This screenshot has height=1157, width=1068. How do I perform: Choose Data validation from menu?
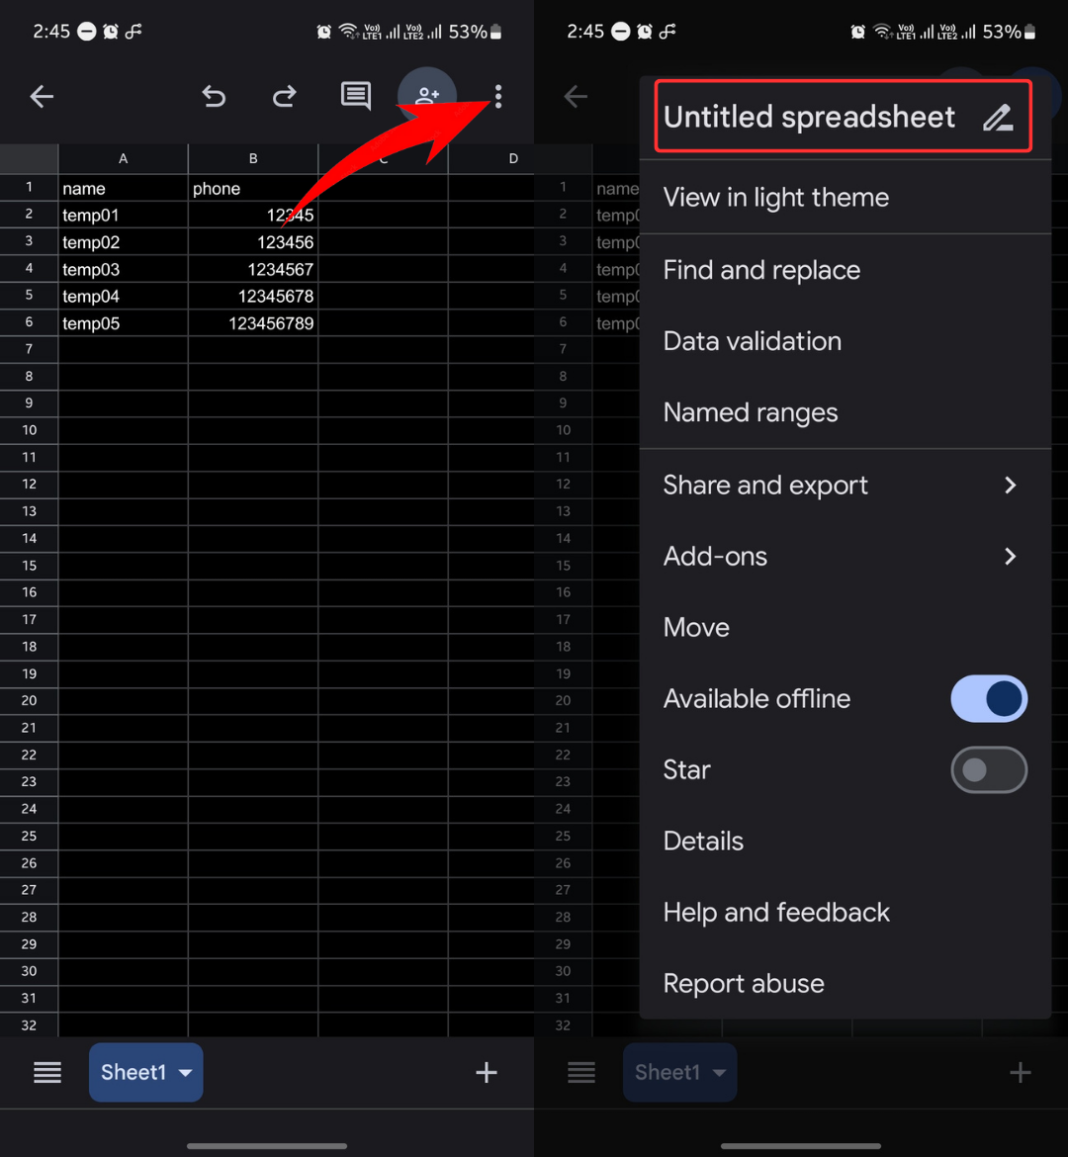point(752,341)
